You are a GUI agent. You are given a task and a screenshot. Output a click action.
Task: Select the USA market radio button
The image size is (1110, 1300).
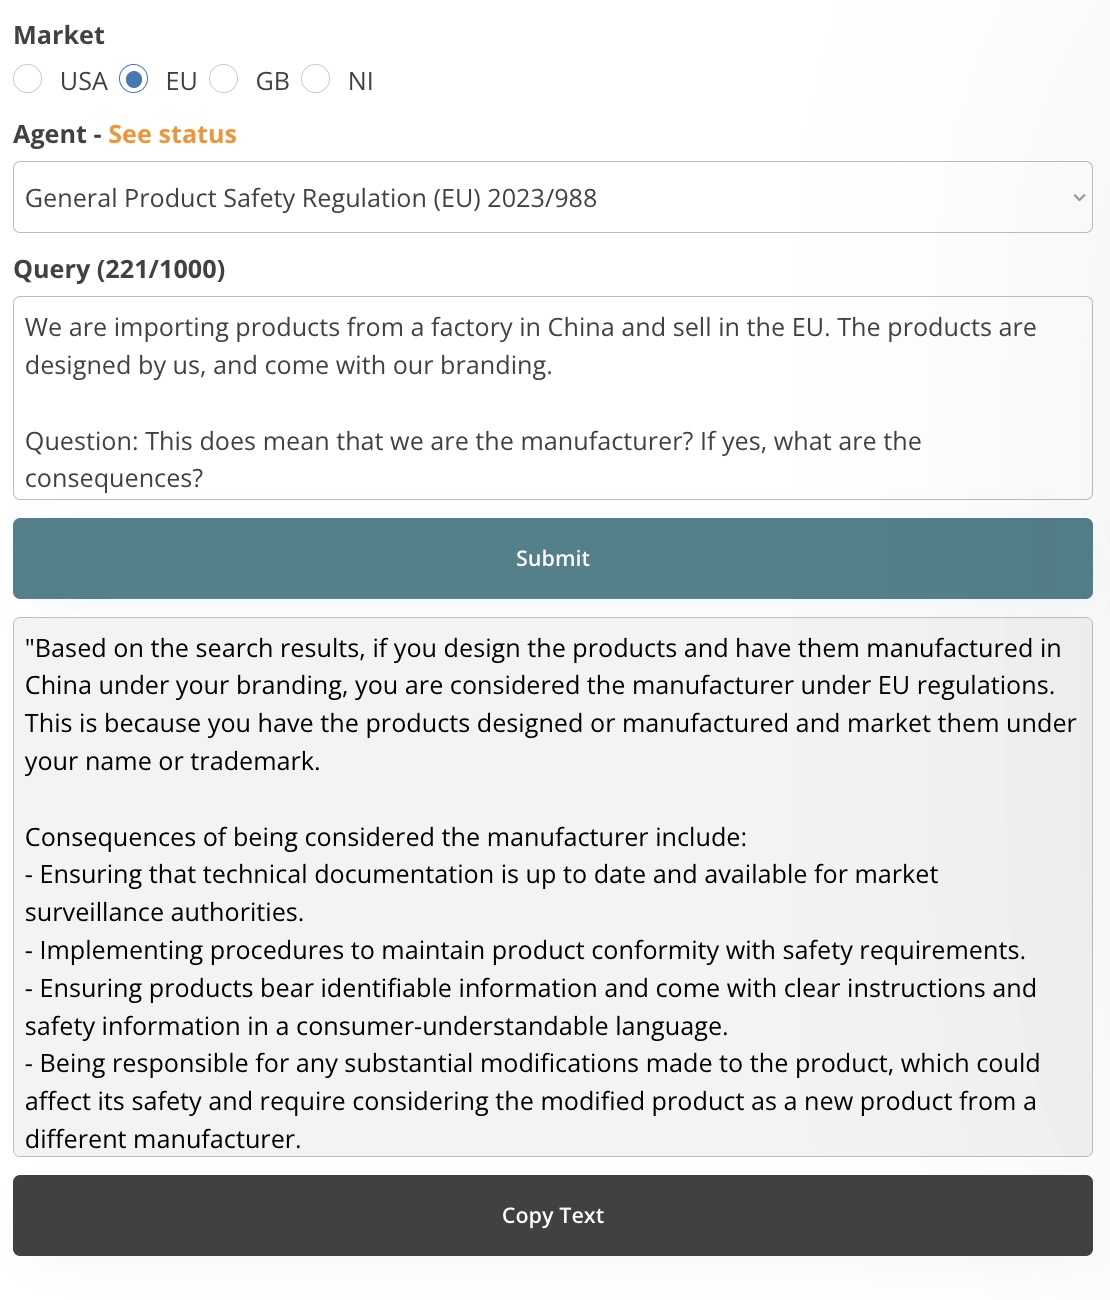28,79
